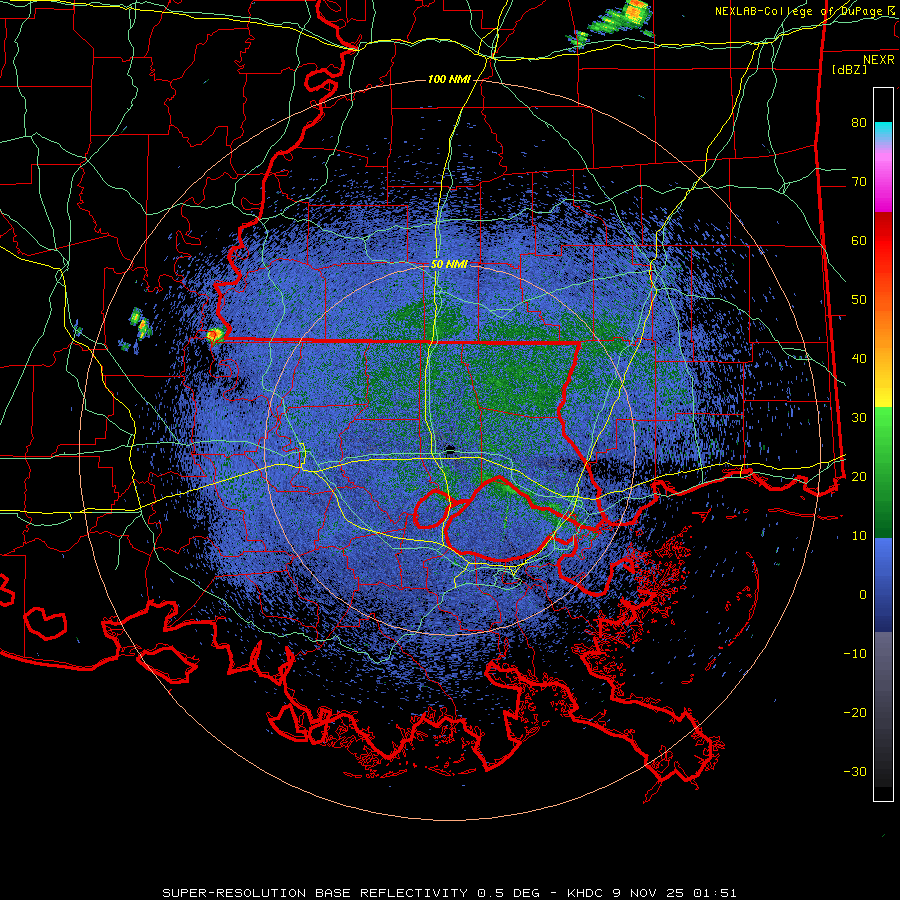900x900 pixels.
Task: Click the 40 value on the dBZ scale
Action: (x=859, y=359)
